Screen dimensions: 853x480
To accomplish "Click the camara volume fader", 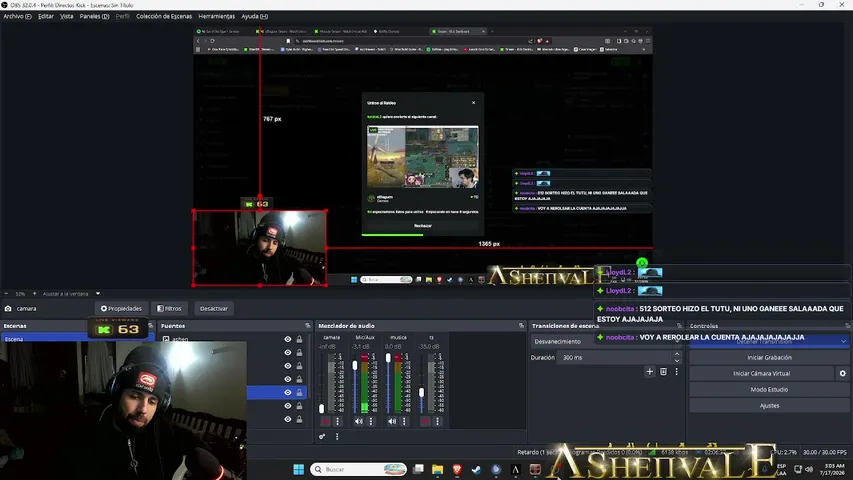I will click(322, 408).
